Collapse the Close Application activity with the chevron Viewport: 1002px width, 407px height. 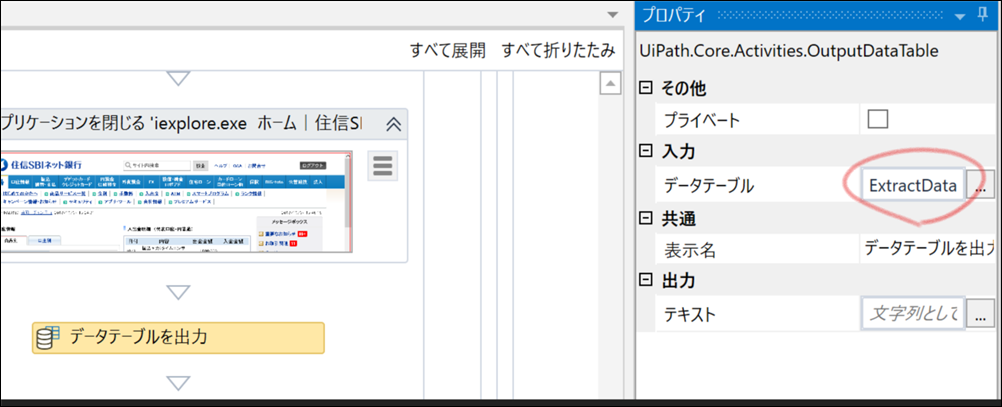(394, 125)
